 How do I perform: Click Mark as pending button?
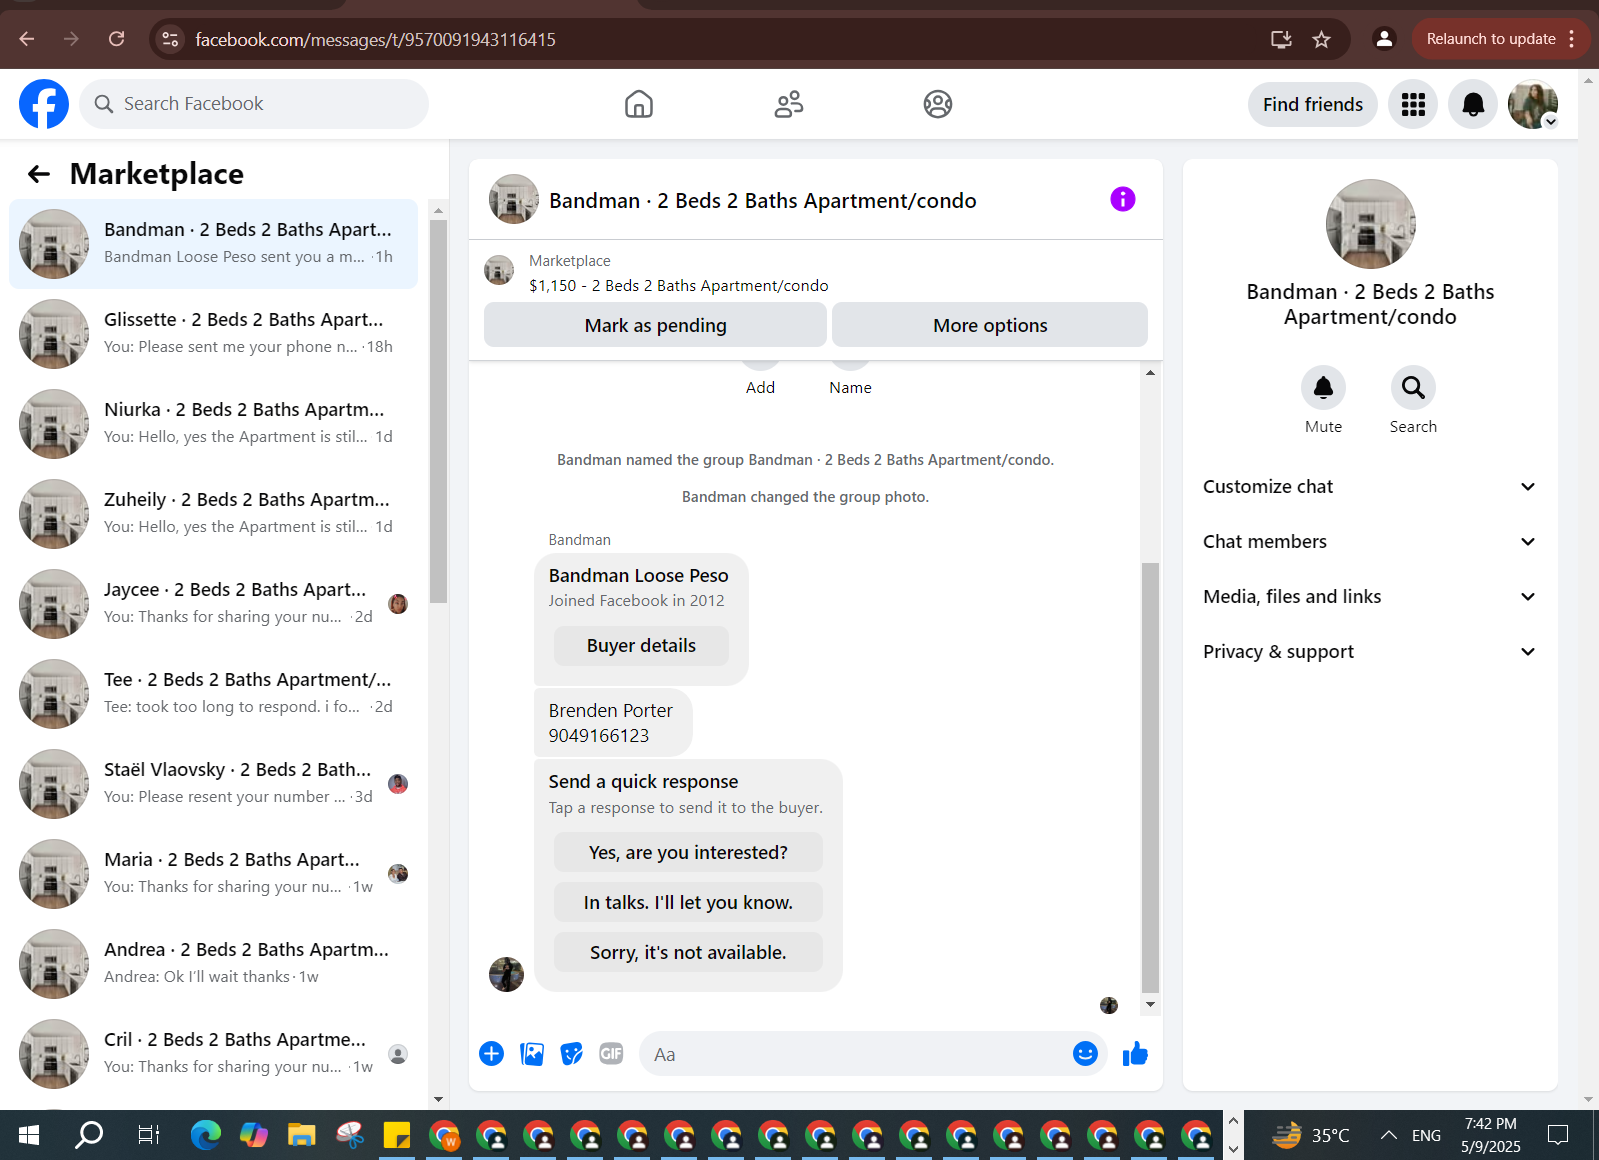click(x=655, y=325)
